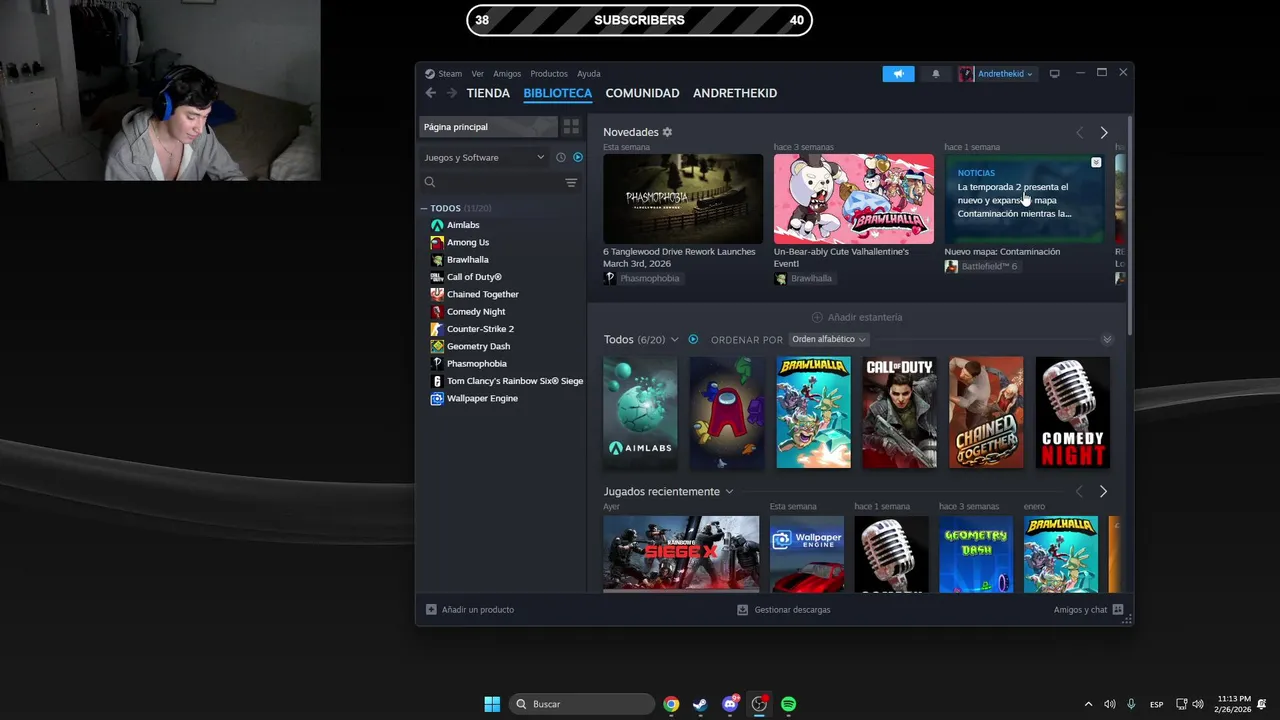The image size is (1280, 720).
Task: Click the Geometry Dash sidebar icon
Action: point(437,346)
